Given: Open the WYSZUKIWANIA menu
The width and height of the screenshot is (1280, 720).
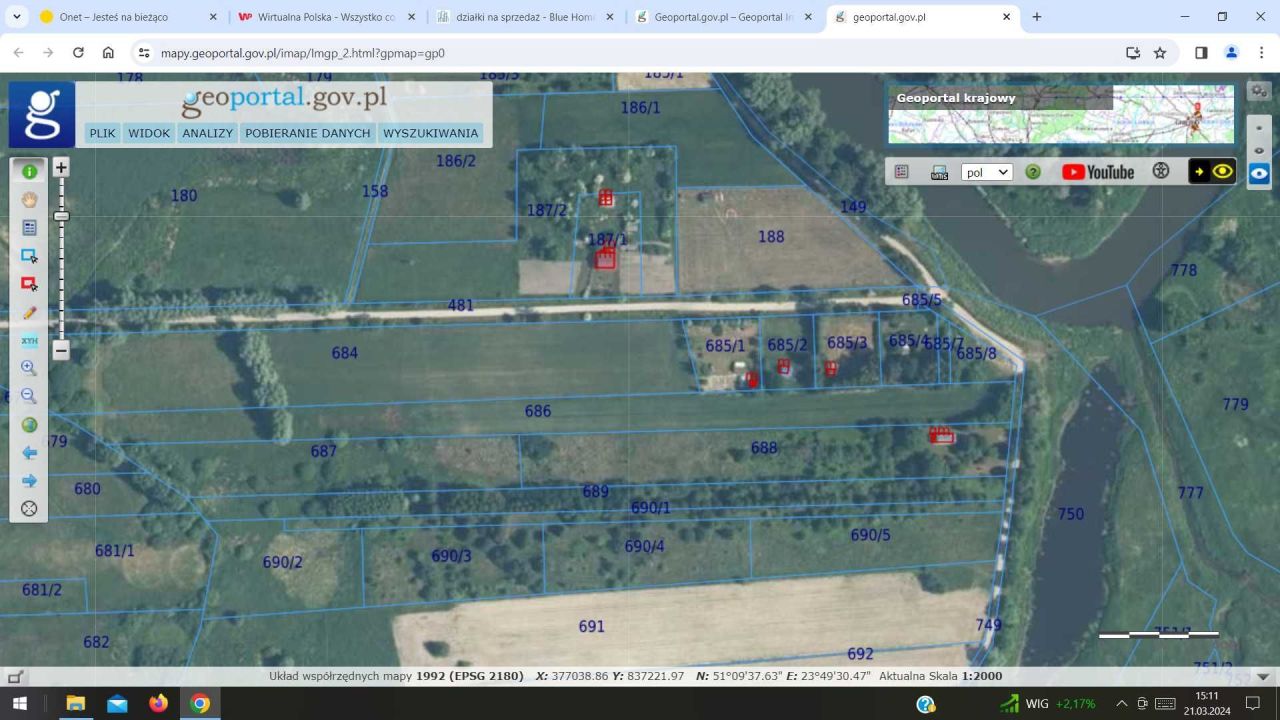Looking at the screenshot, I should (431, 133).
